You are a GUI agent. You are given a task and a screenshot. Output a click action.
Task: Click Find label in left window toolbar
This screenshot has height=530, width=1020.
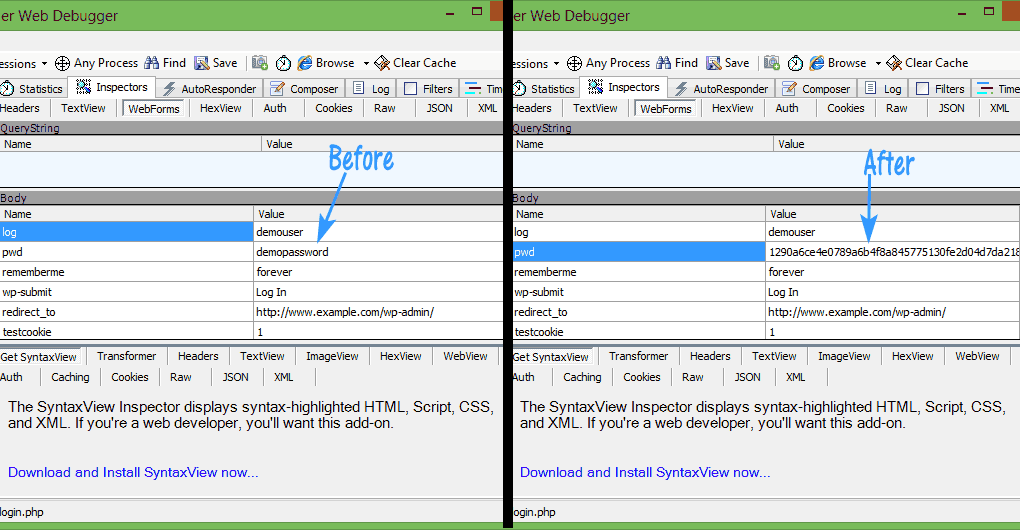[x=174, y=62]
